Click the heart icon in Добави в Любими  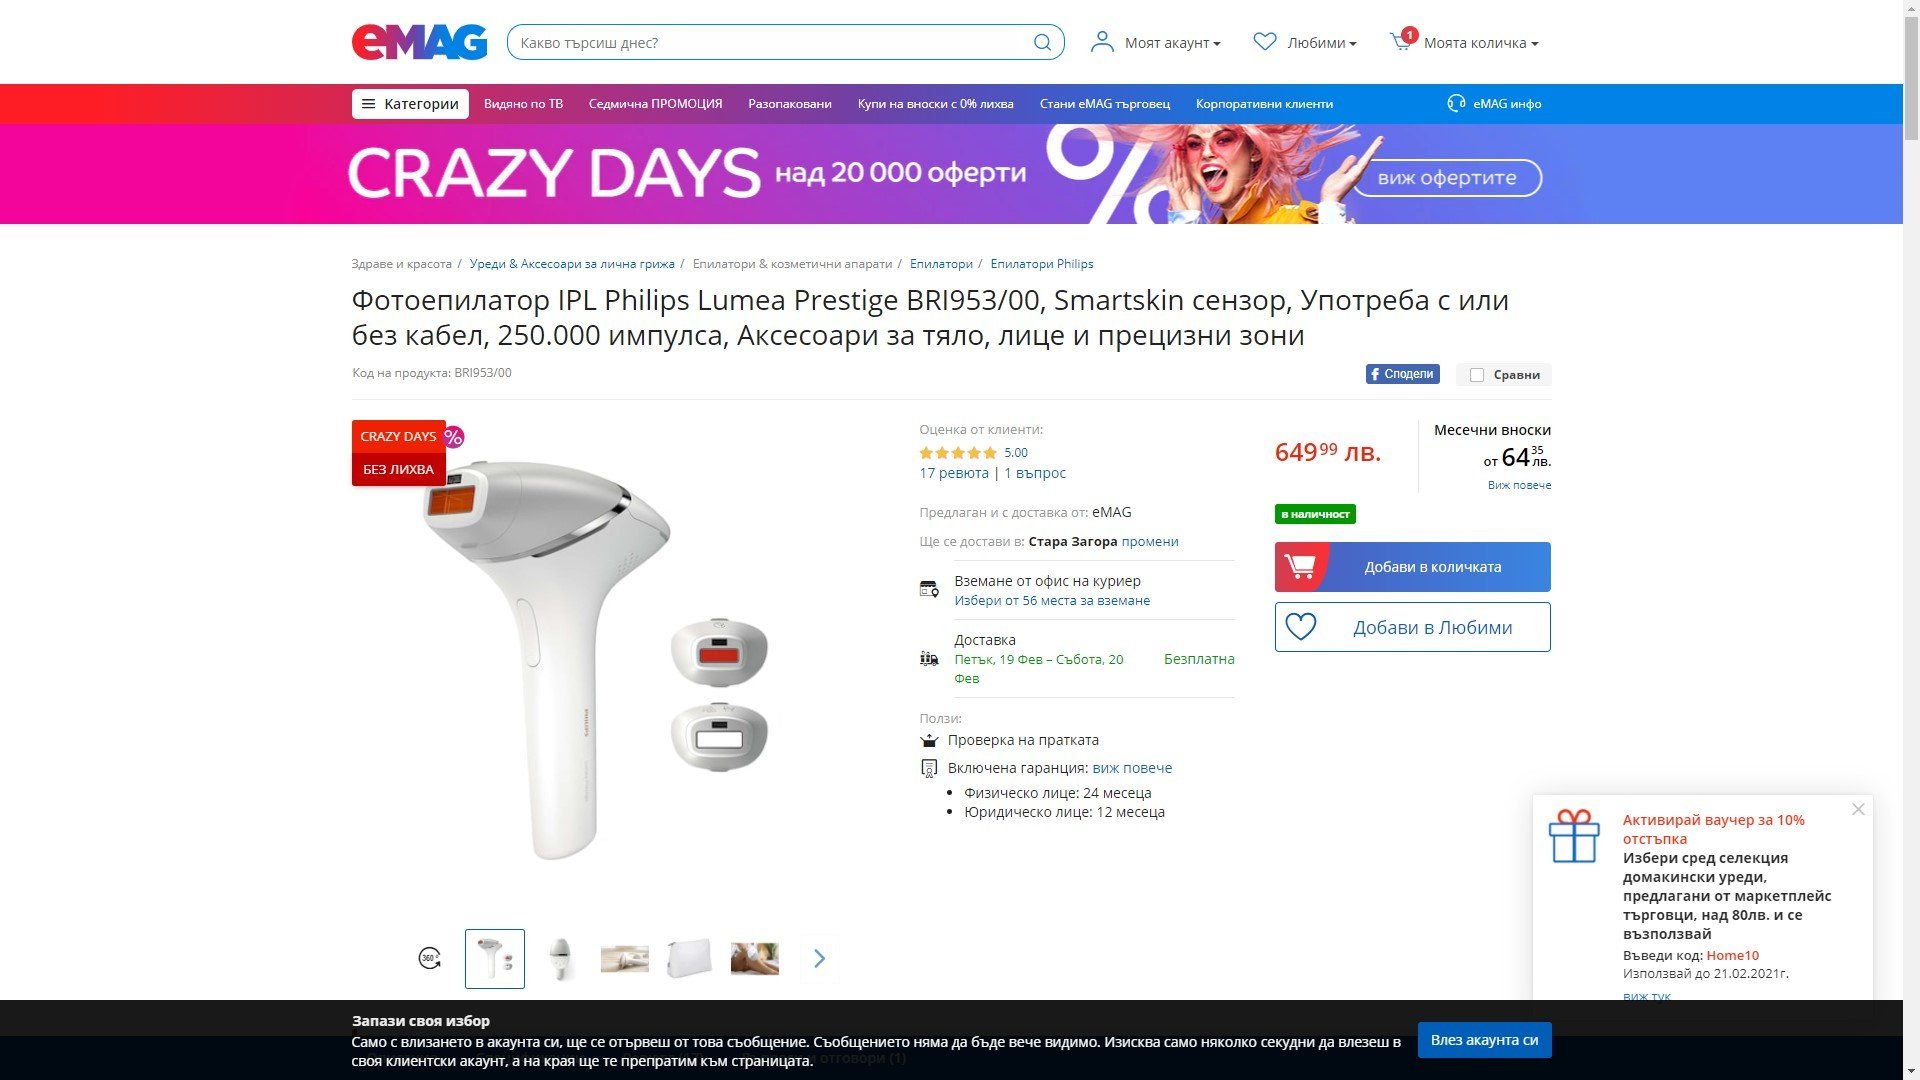(1300, 627)
